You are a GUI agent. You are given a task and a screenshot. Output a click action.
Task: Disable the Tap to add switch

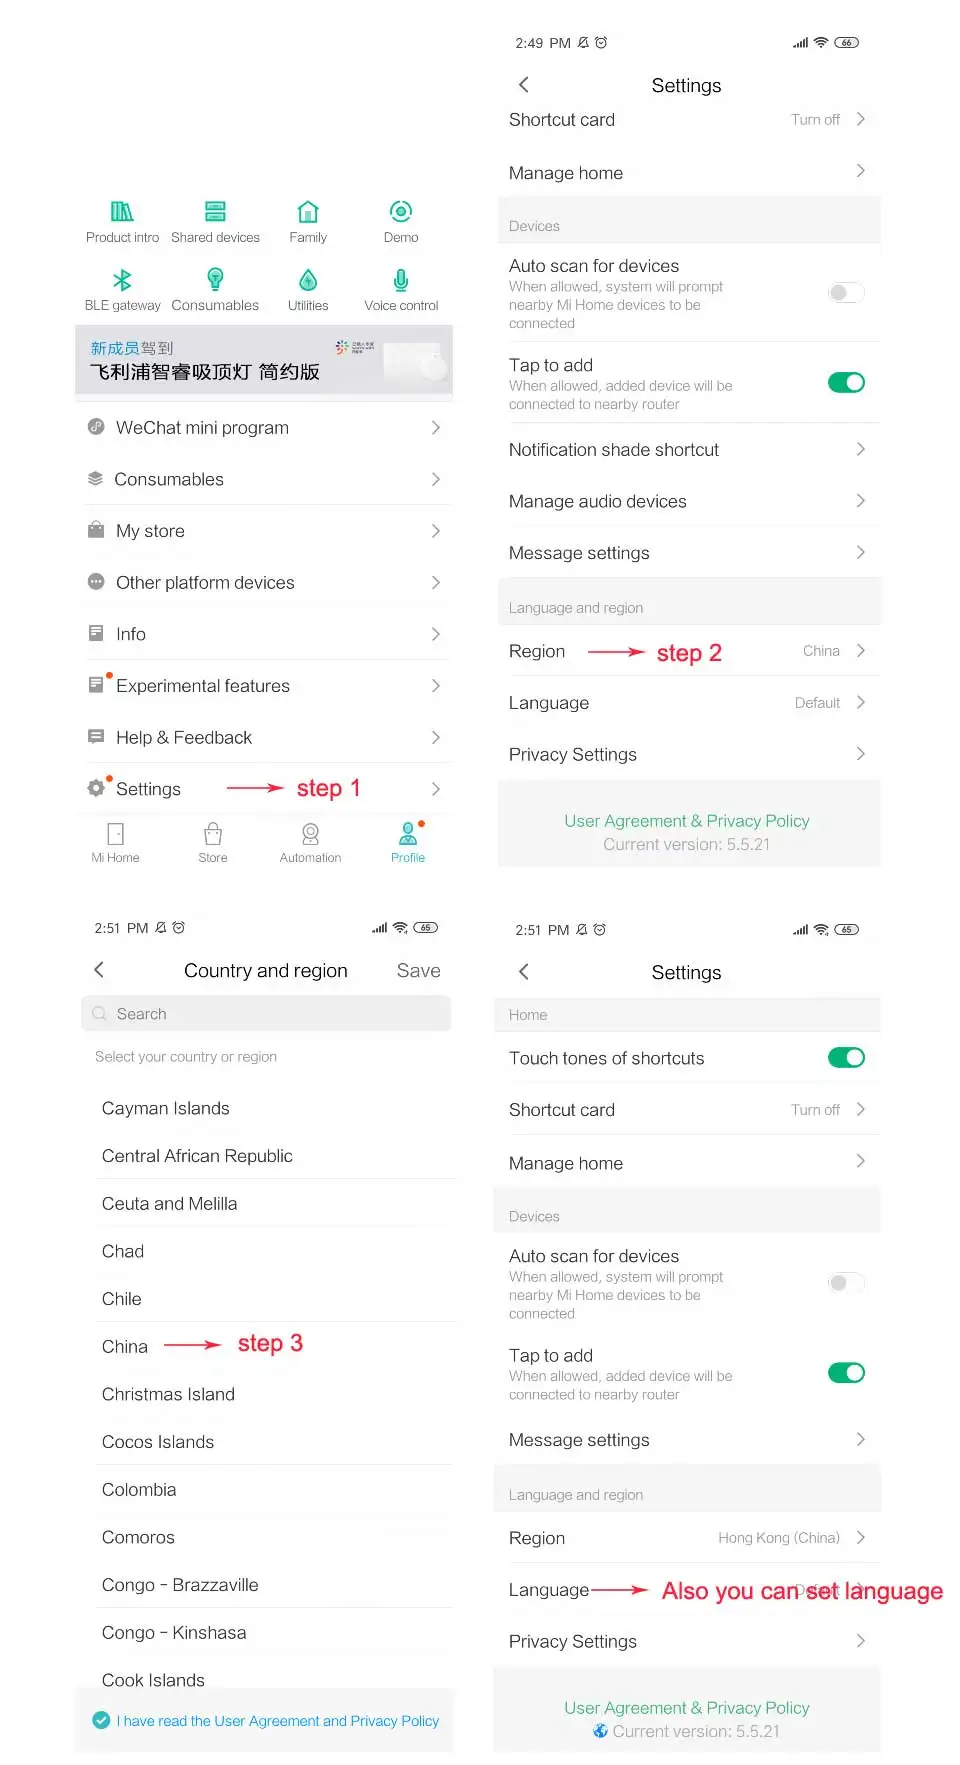(846, 383)
